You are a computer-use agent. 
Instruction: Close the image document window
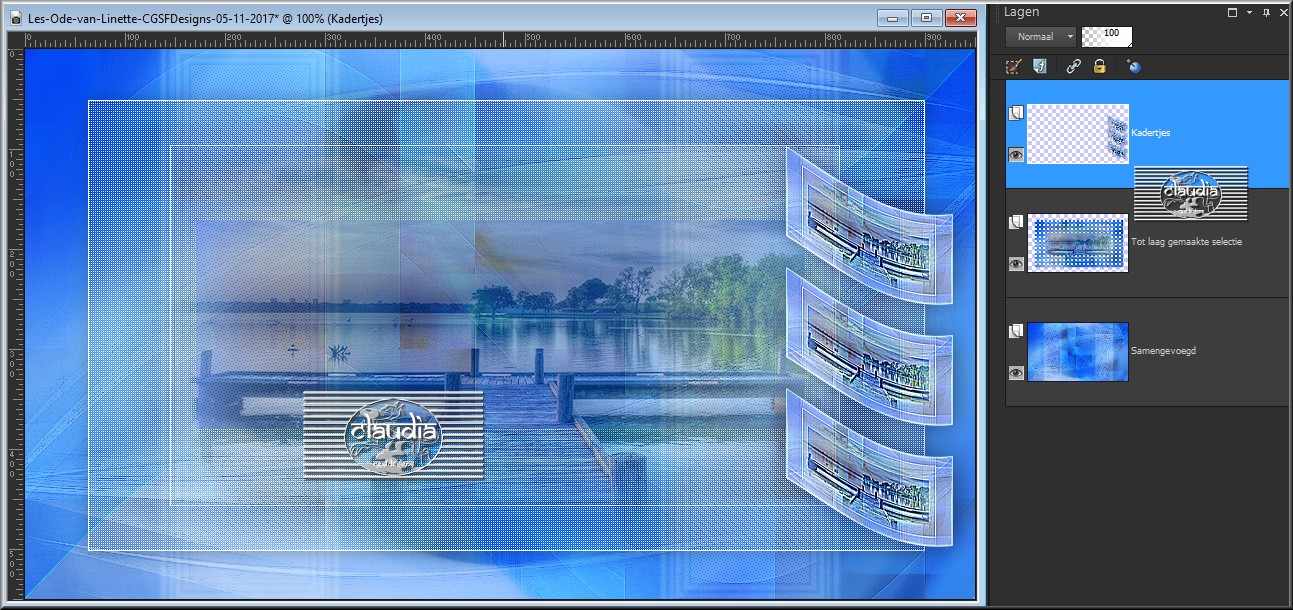pos(960,17)
